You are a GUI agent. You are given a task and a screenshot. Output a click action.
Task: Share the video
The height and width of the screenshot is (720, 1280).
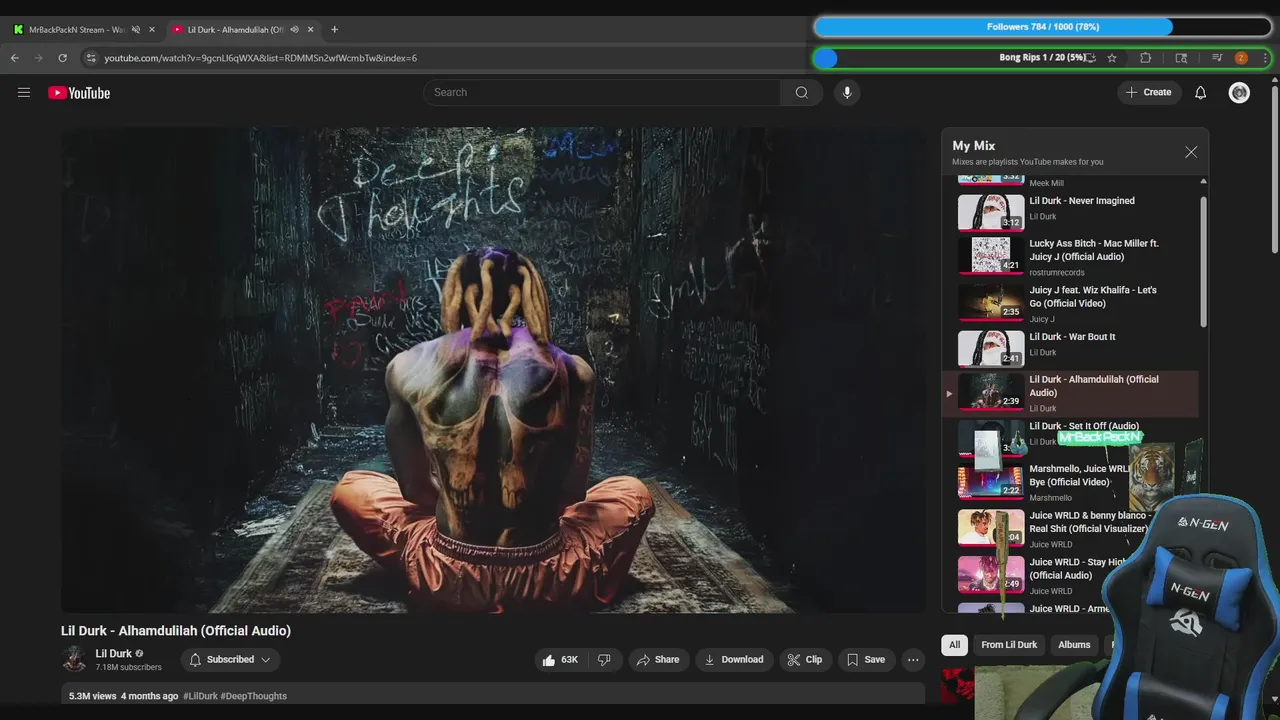click(x=658, y=660)
